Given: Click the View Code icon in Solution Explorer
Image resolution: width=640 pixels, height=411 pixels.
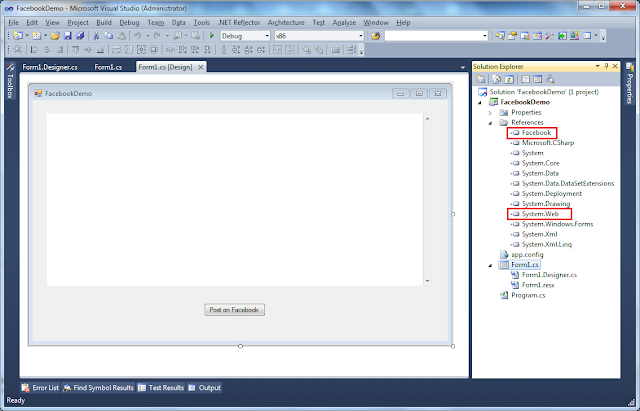Looking at the screenshot, I should pos(526,79).
